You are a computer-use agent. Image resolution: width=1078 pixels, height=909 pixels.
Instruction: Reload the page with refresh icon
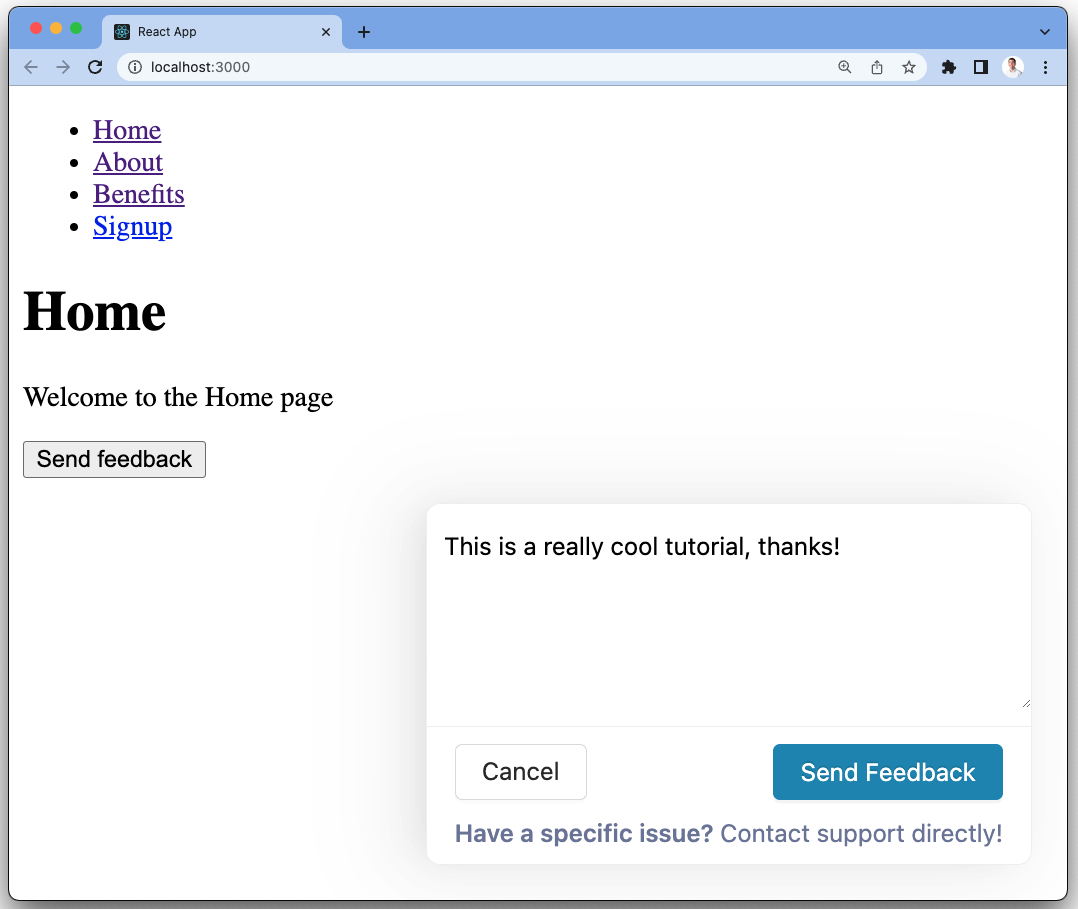95,67
